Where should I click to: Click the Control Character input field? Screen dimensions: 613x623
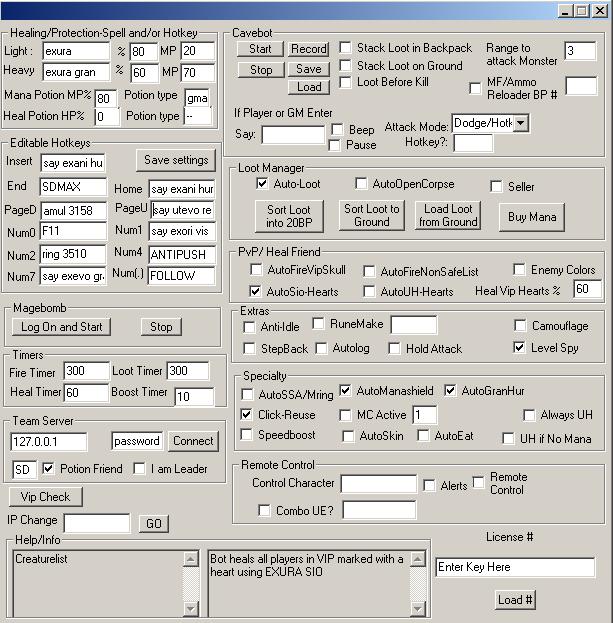point(378,484)
